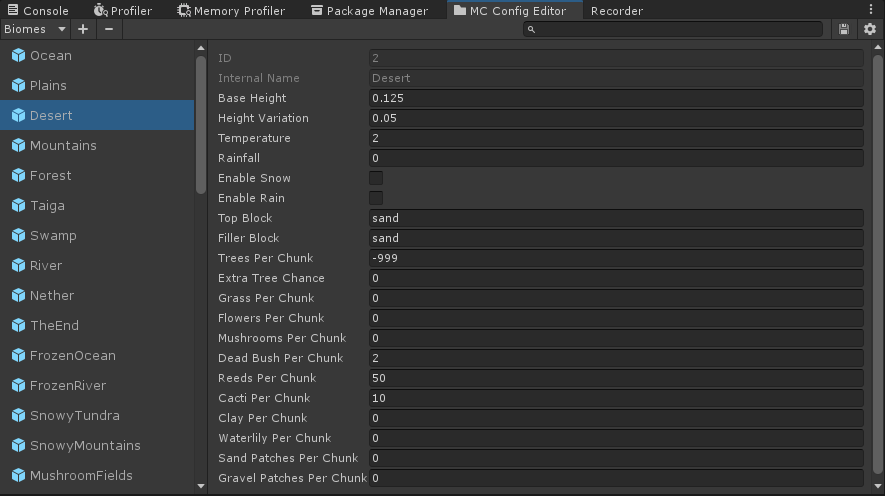The image size is (885, 496).
Task: Open the Memory Profiler tab
Action: tap(231, 10)
